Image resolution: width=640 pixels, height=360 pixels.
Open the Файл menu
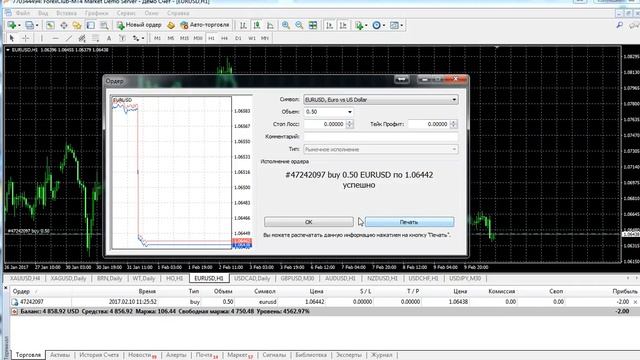(x=23, y=13)
